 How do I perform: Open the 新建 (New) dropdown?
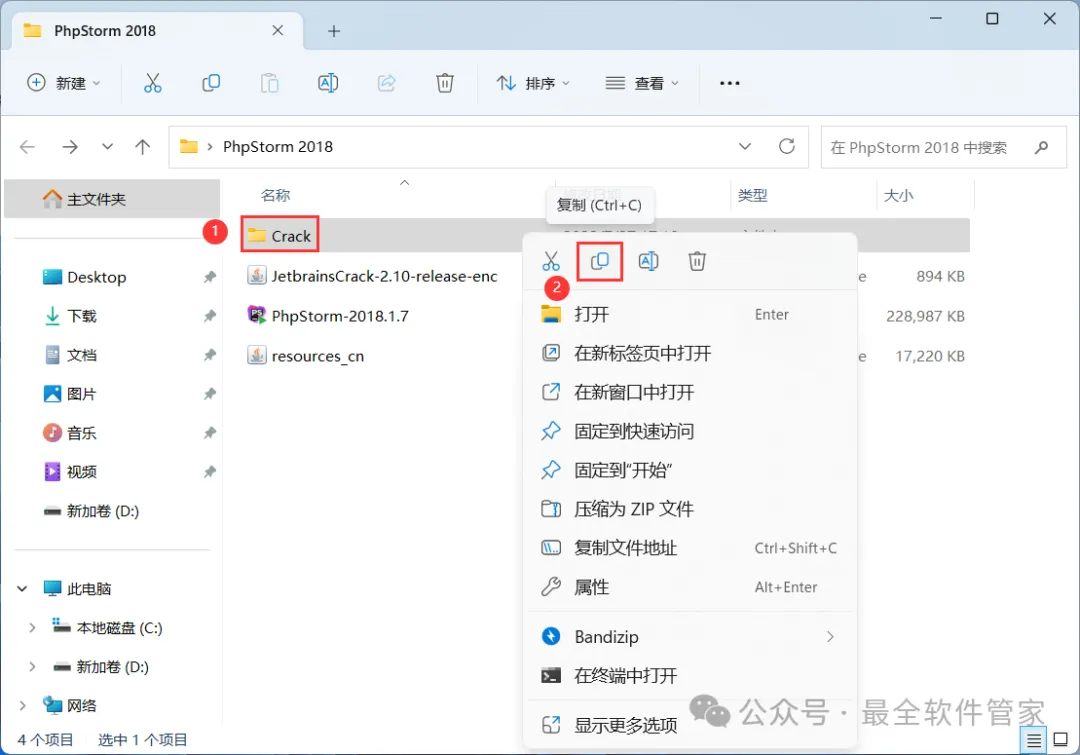(63, 83)
